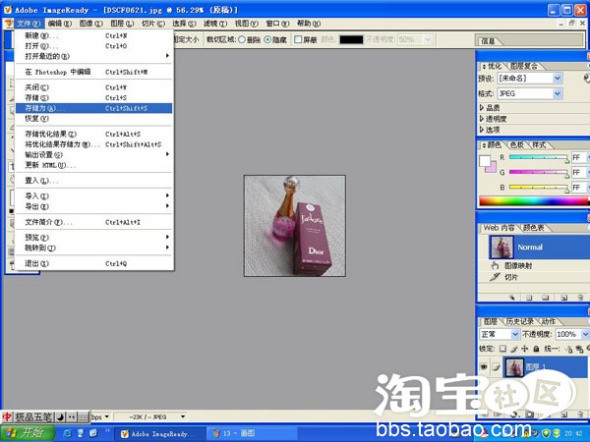Viewport: 590px width, 442px height.
Task: Toggle the 屏蔽 (Shield) checkbox
Action: coord(298,39)
